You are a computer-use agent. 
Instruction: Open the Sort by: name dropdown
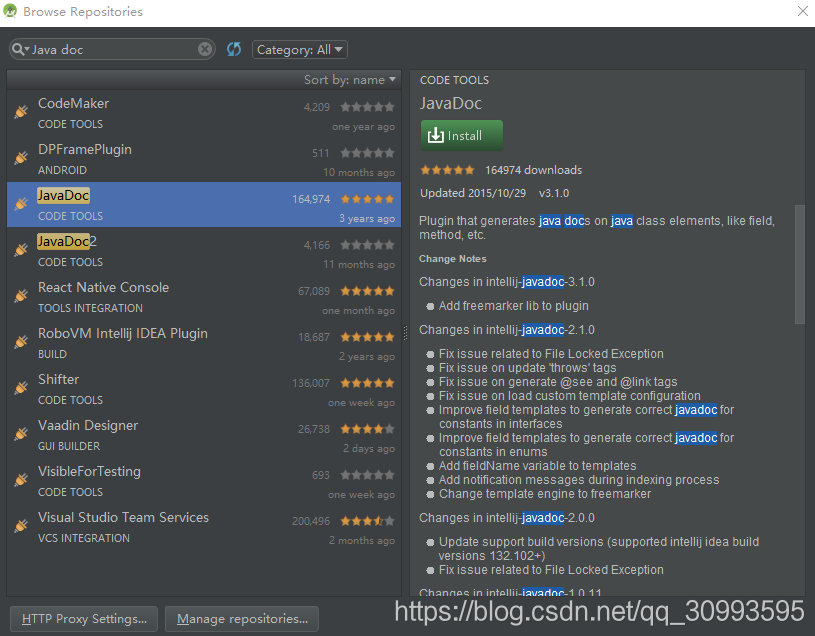click(350, 80)
